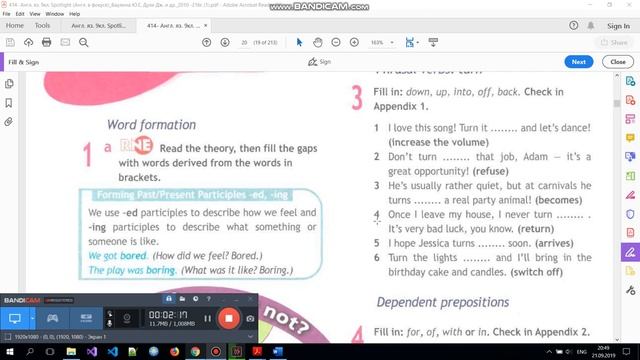Open the attachments paperclip panel
This screenshot has height=360, width=640.
point(9,122)
